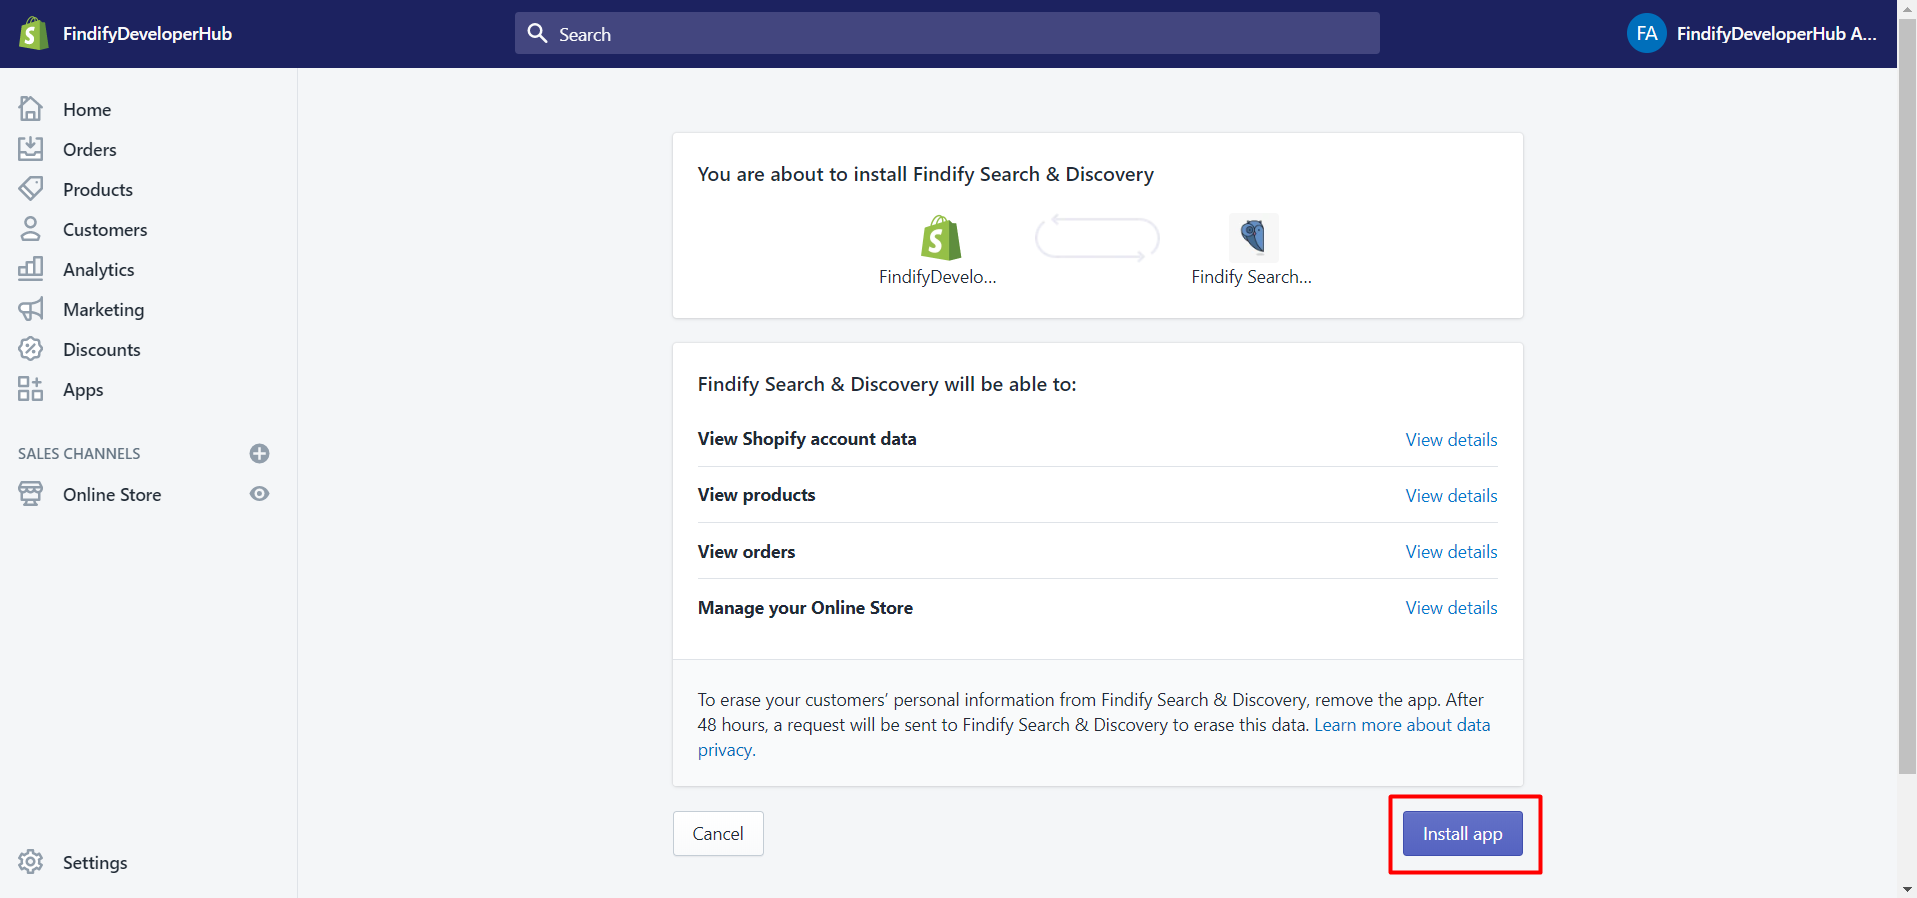This screenshot has height=898, width=1917.
Task: Click "View products" permission text
Action: 756,495
